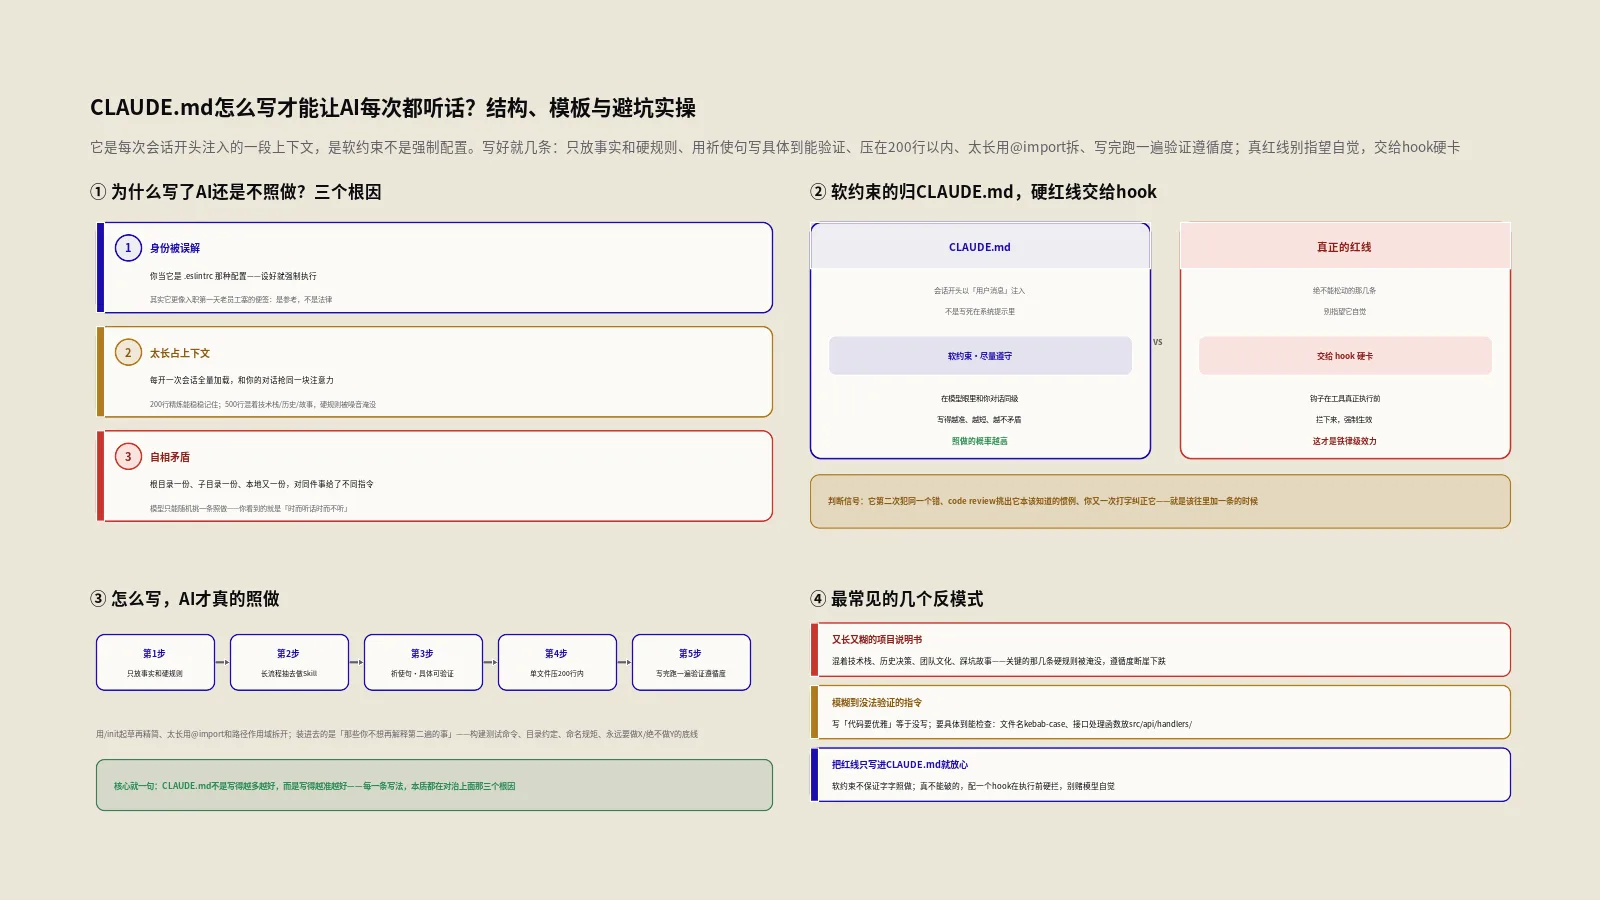Screen dimensions: 1600x900
Task: Click section heading '④ 最常见的几个反模式'
Action: coord(897,599)
